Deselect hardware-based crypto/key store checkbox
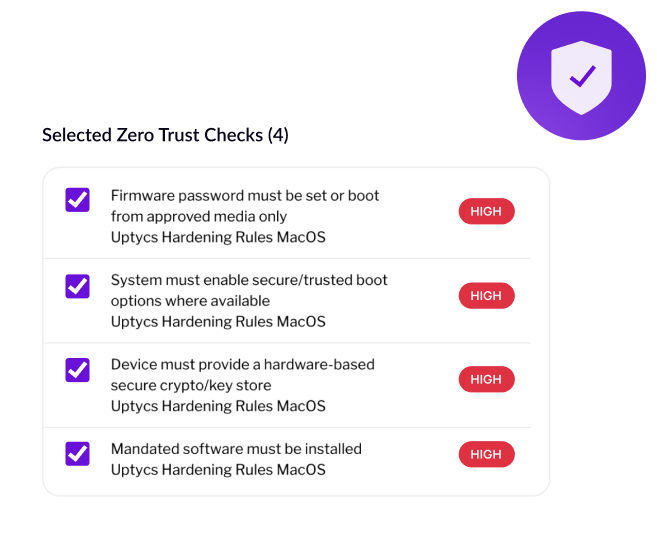The image size is (657, 546). [x=78, y=370]
